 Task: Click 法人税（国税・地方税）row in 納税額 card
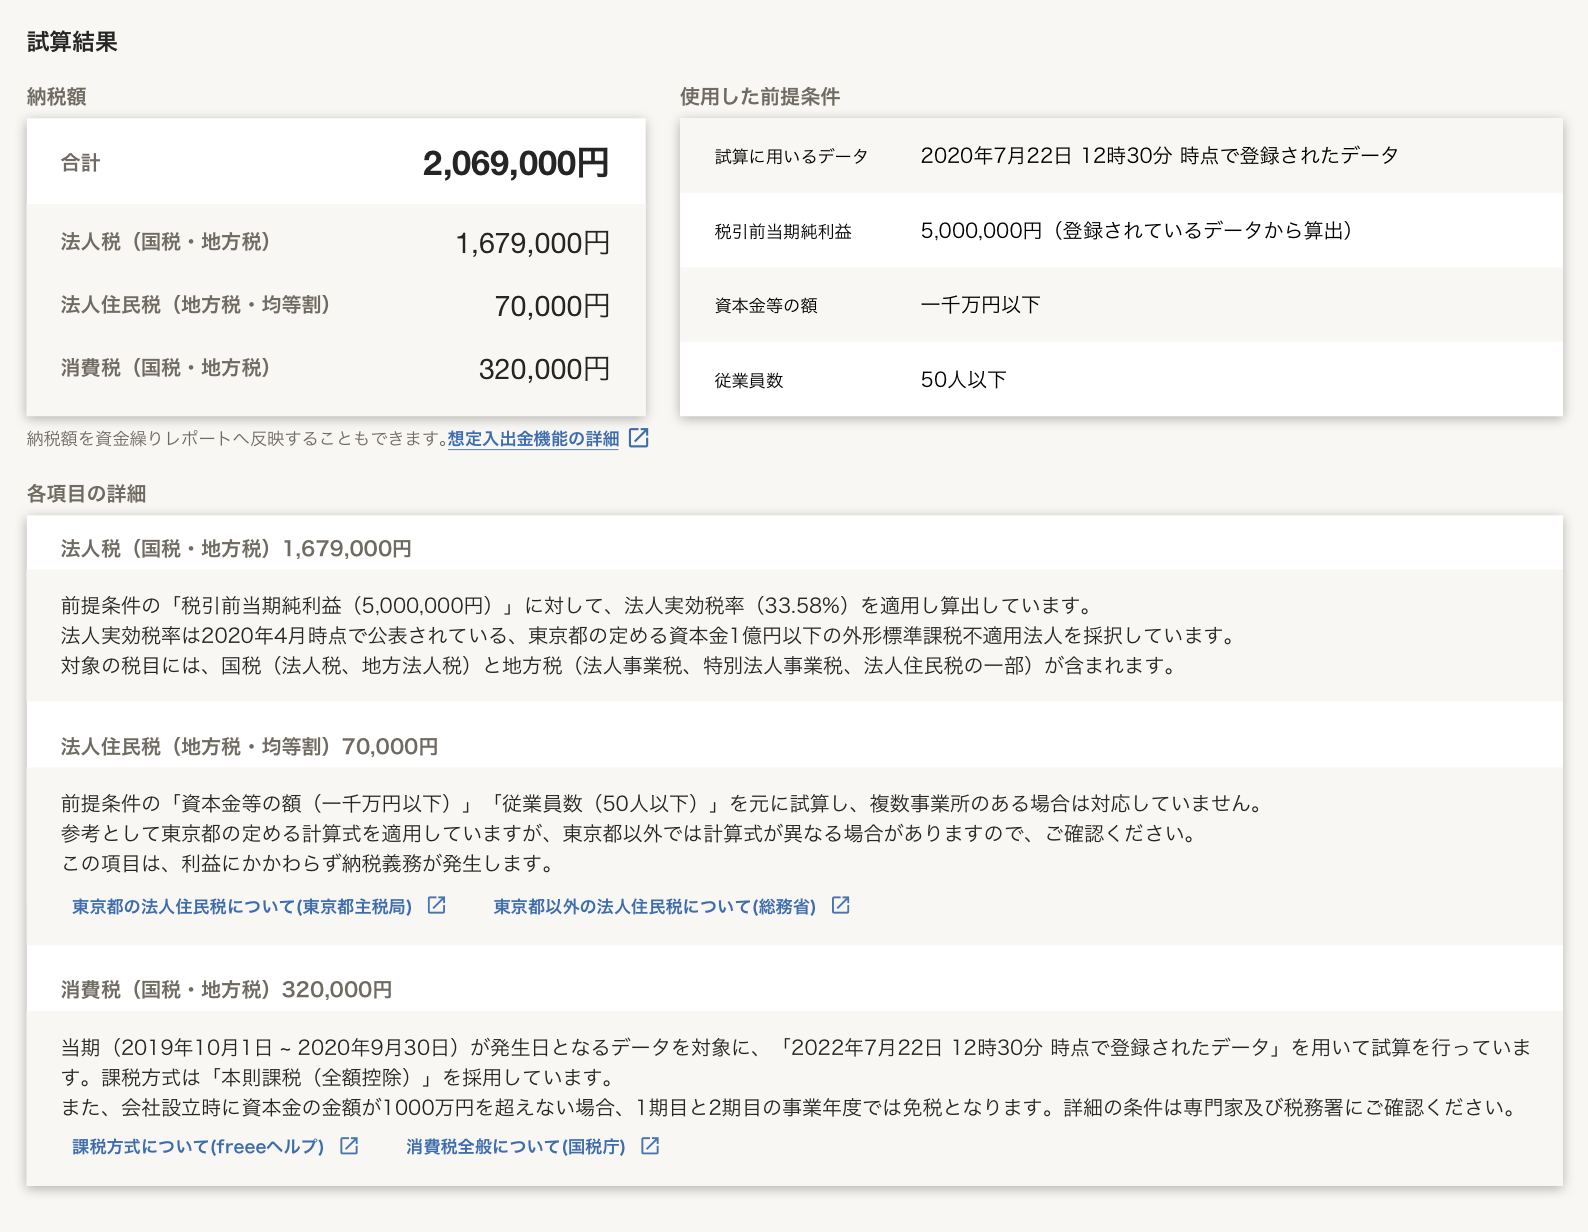point(336,242)
